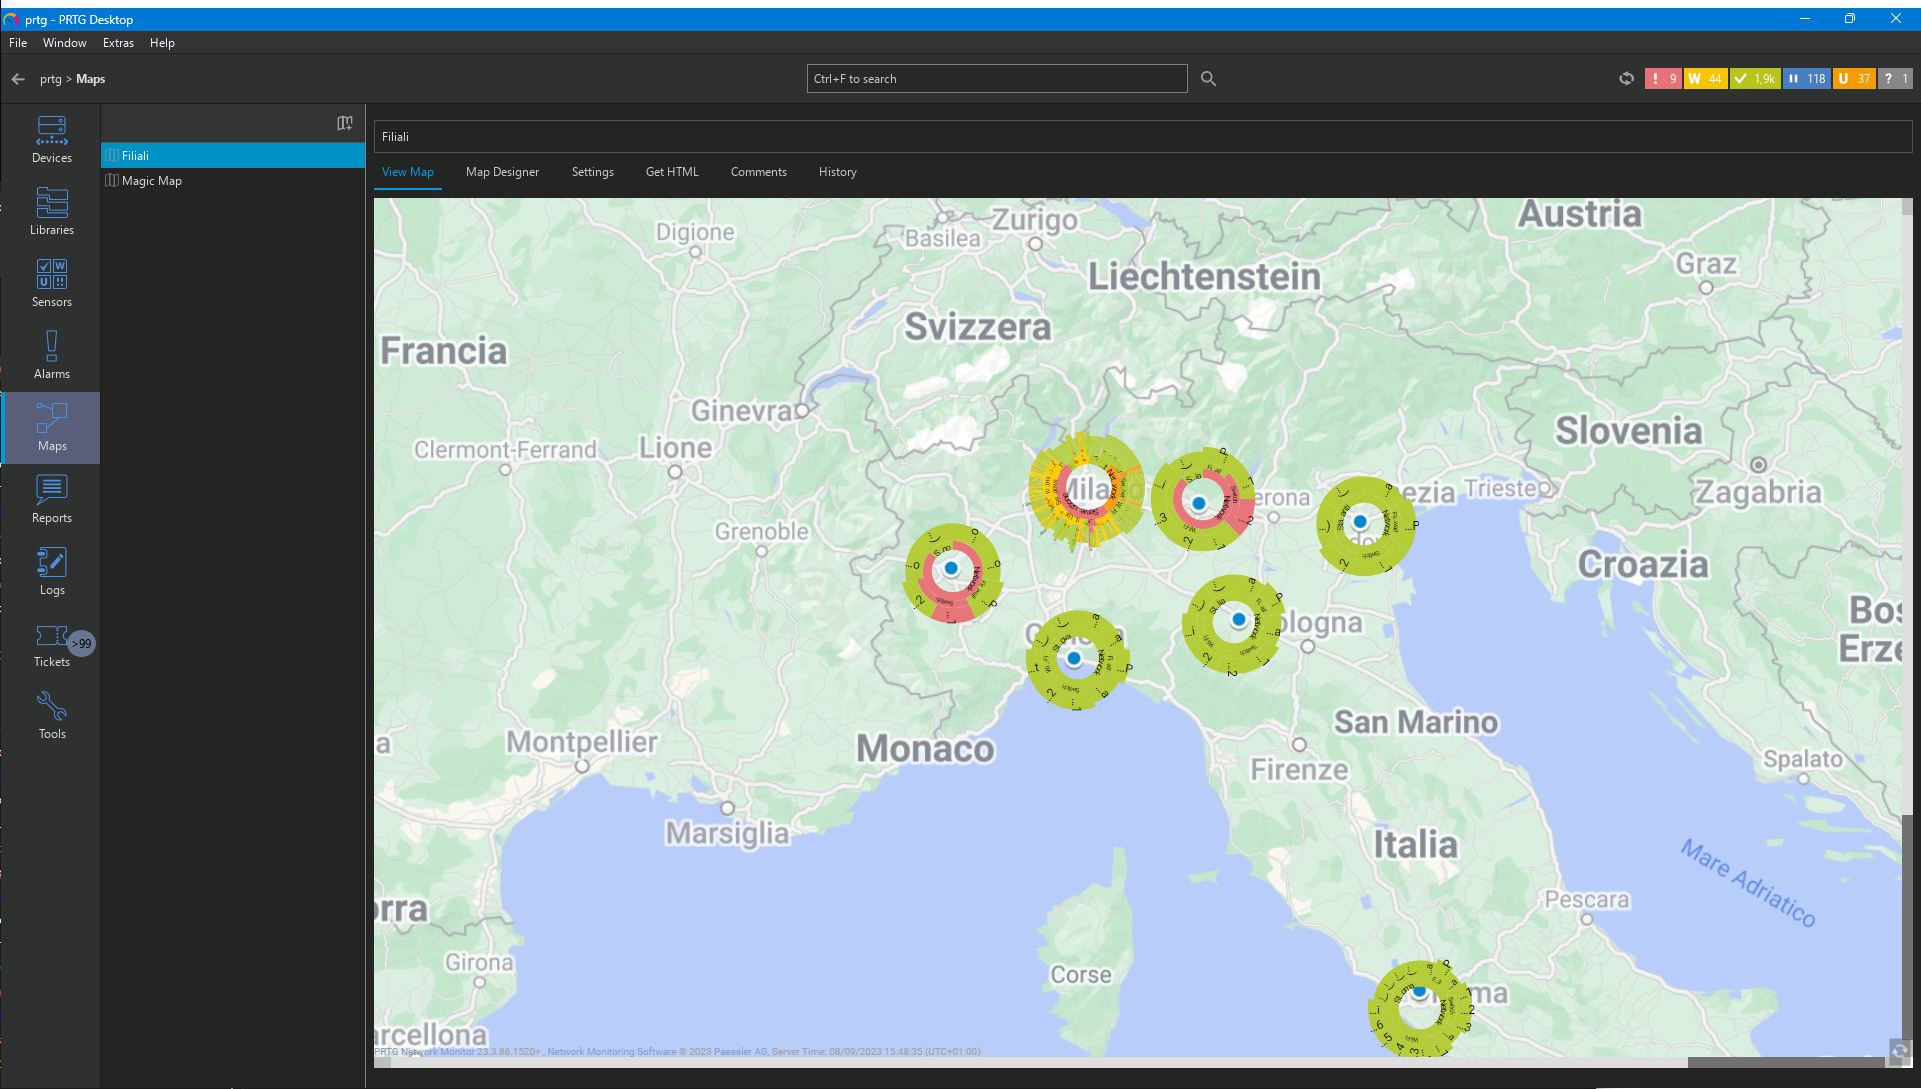Open the Extras menu
The height and width of the screenshot is (1089, 1921).
[x=118, y=43]
